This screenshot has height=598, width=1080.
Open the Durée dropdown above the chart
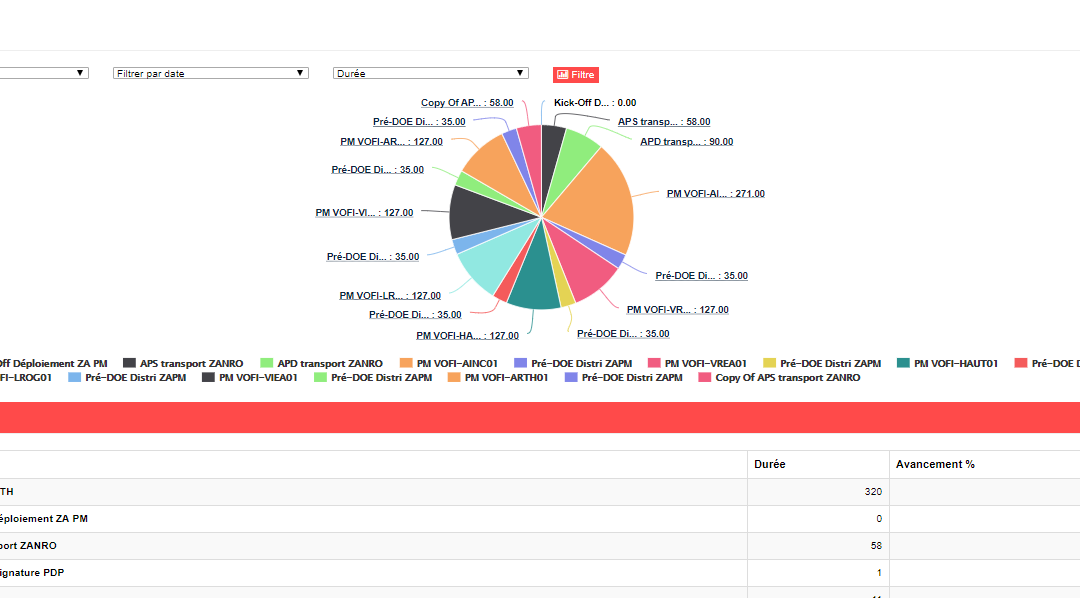pyautogui.click(x=430, y=73)
